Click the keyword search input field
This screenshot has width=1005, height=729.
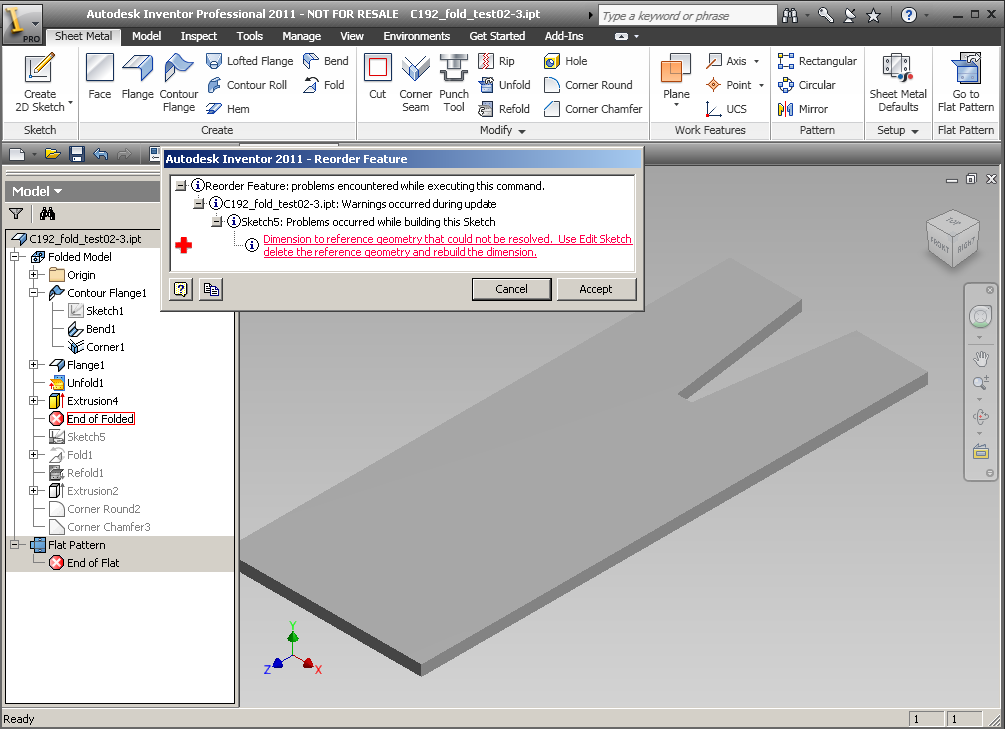[x=685, y=14]
